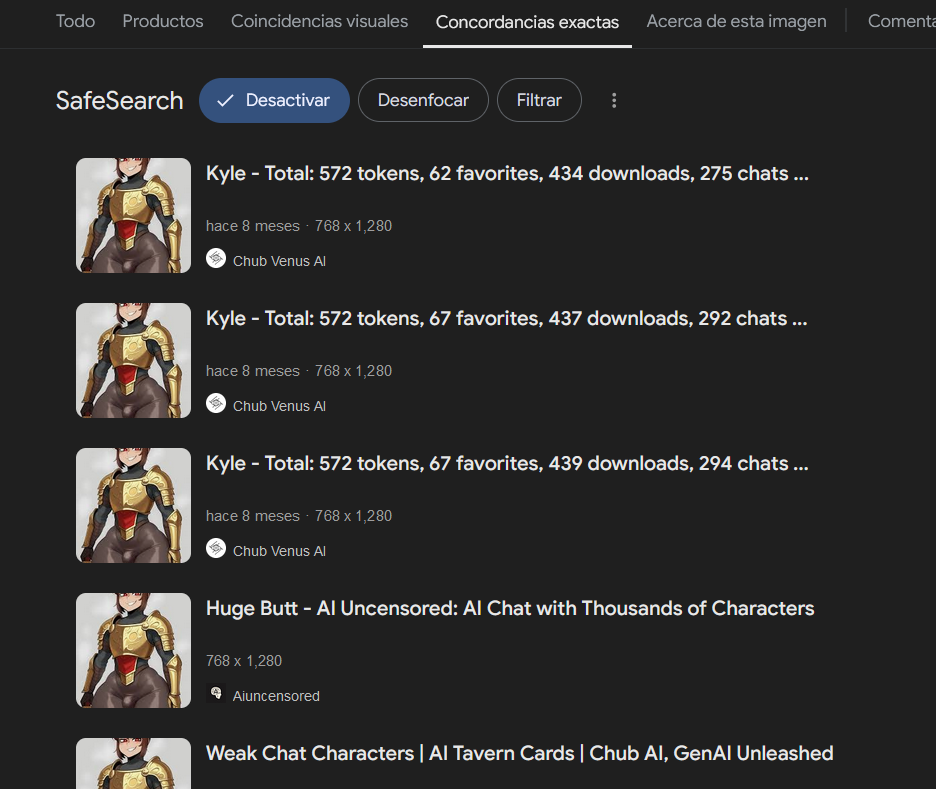Image resolution: width=936 pixels, height=789 pixels.
Task: Click the Aiuncensored site favicon
Action: (x=216, y=693)
